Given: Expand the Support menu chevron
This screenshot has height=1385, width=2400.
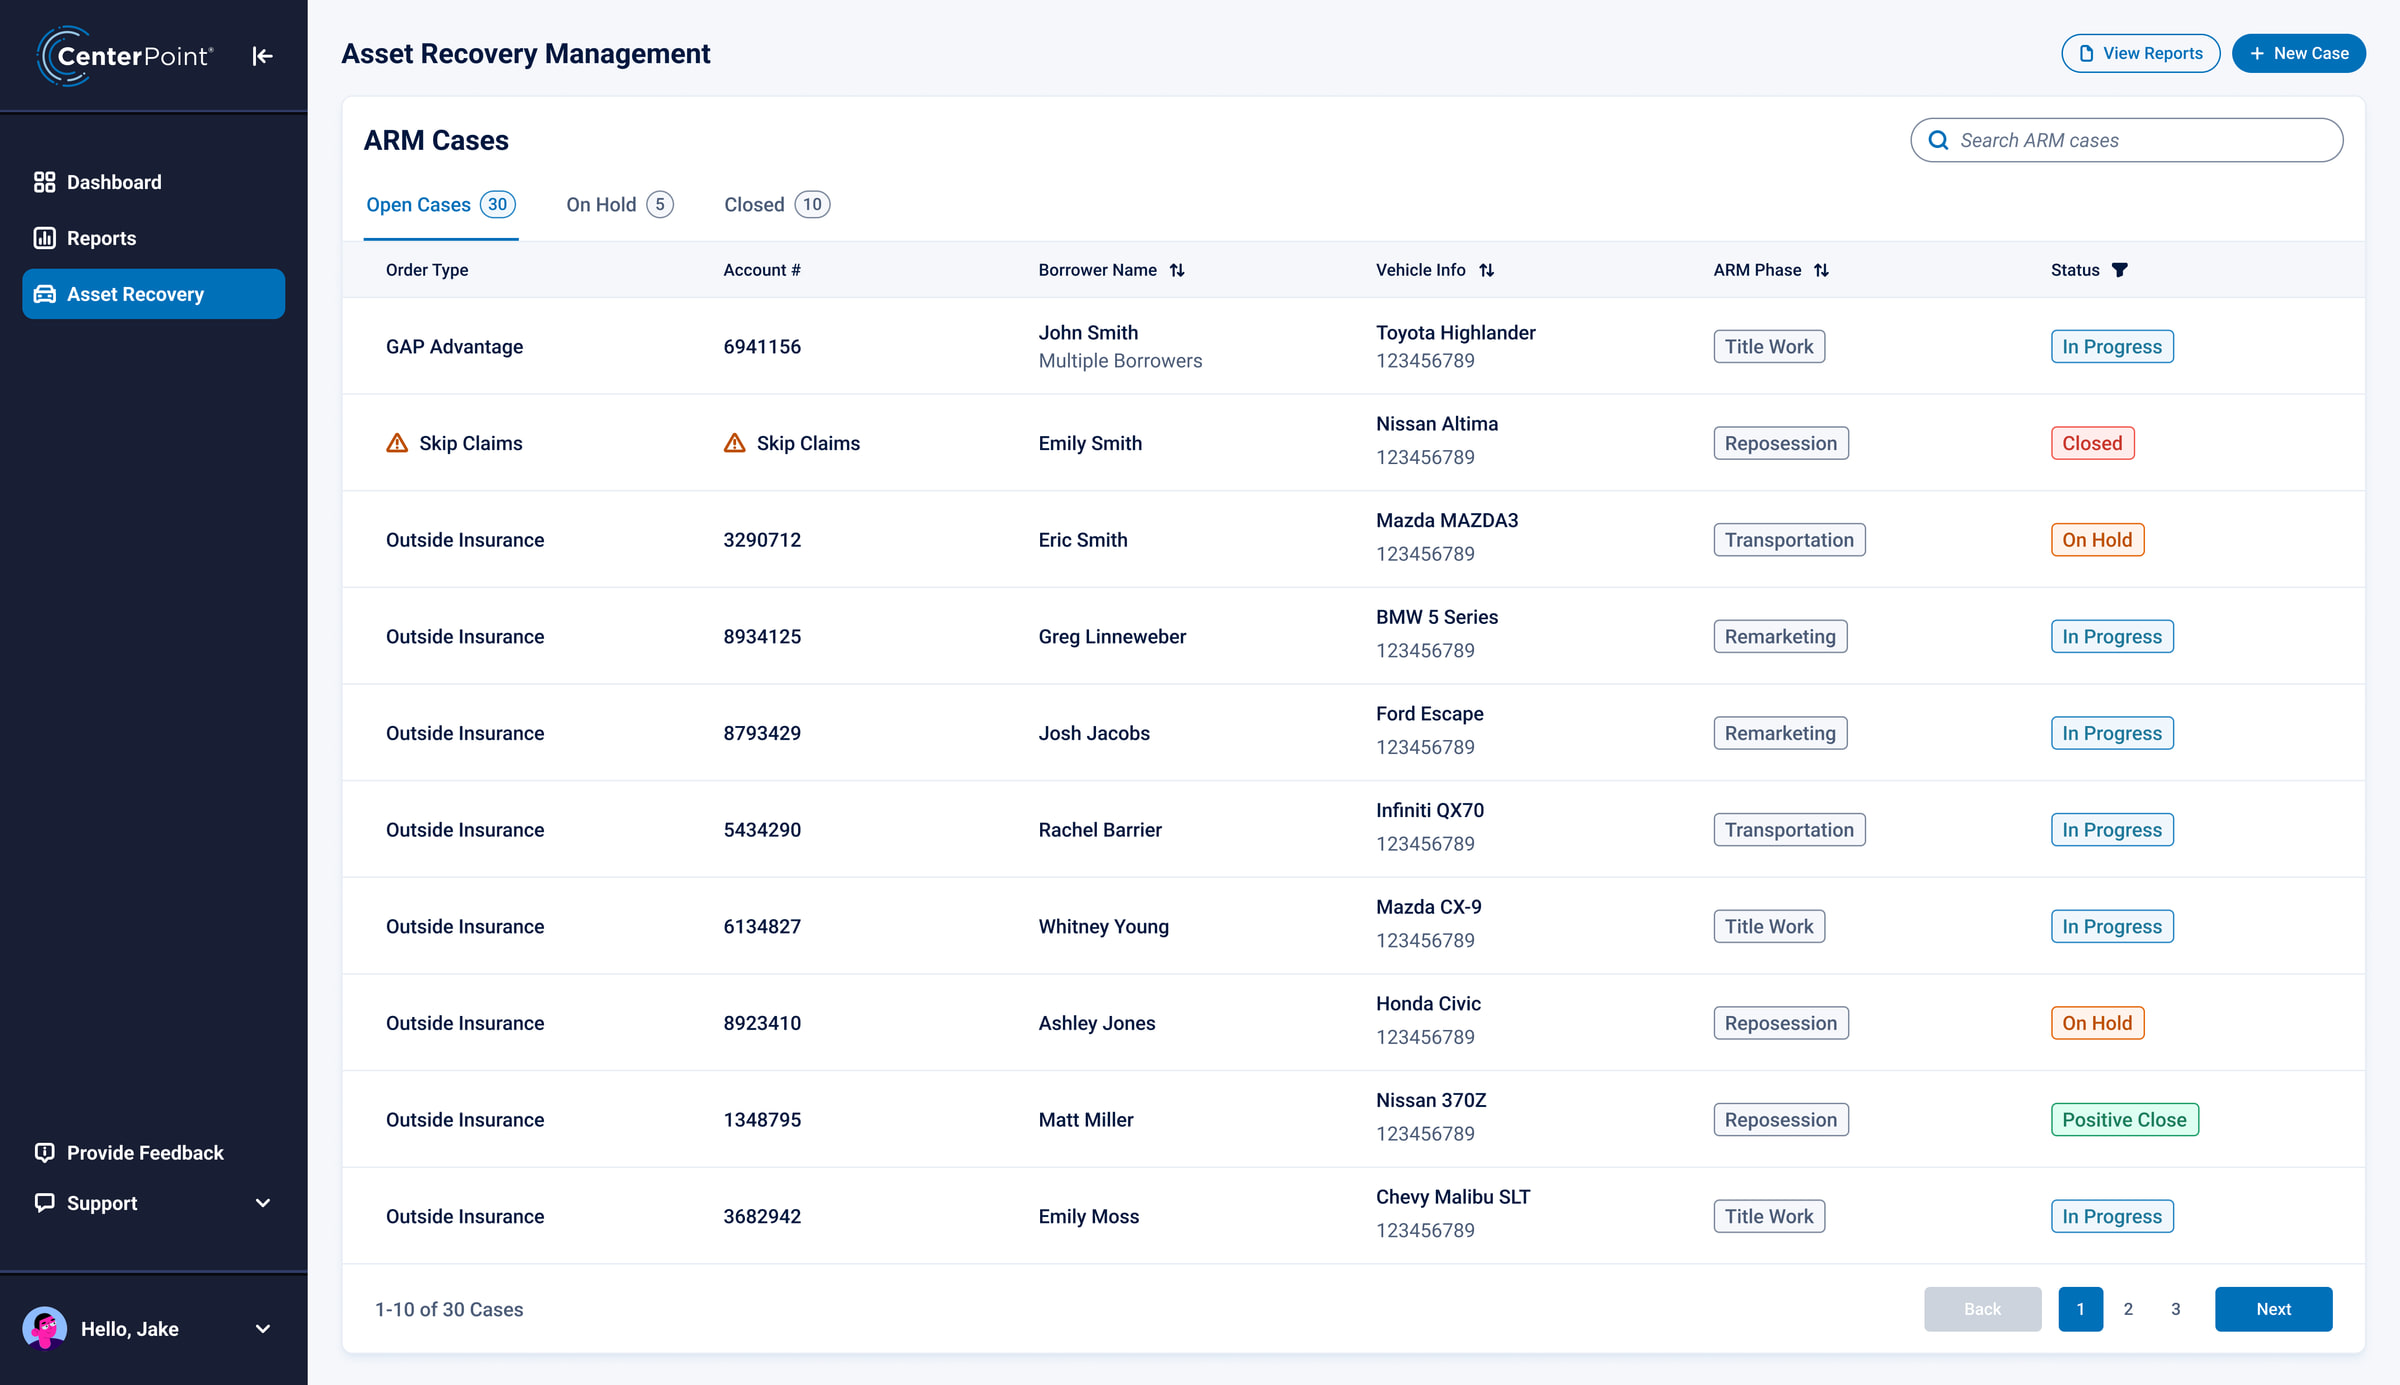Looking at the screenshot, I should click(263, 1203).
